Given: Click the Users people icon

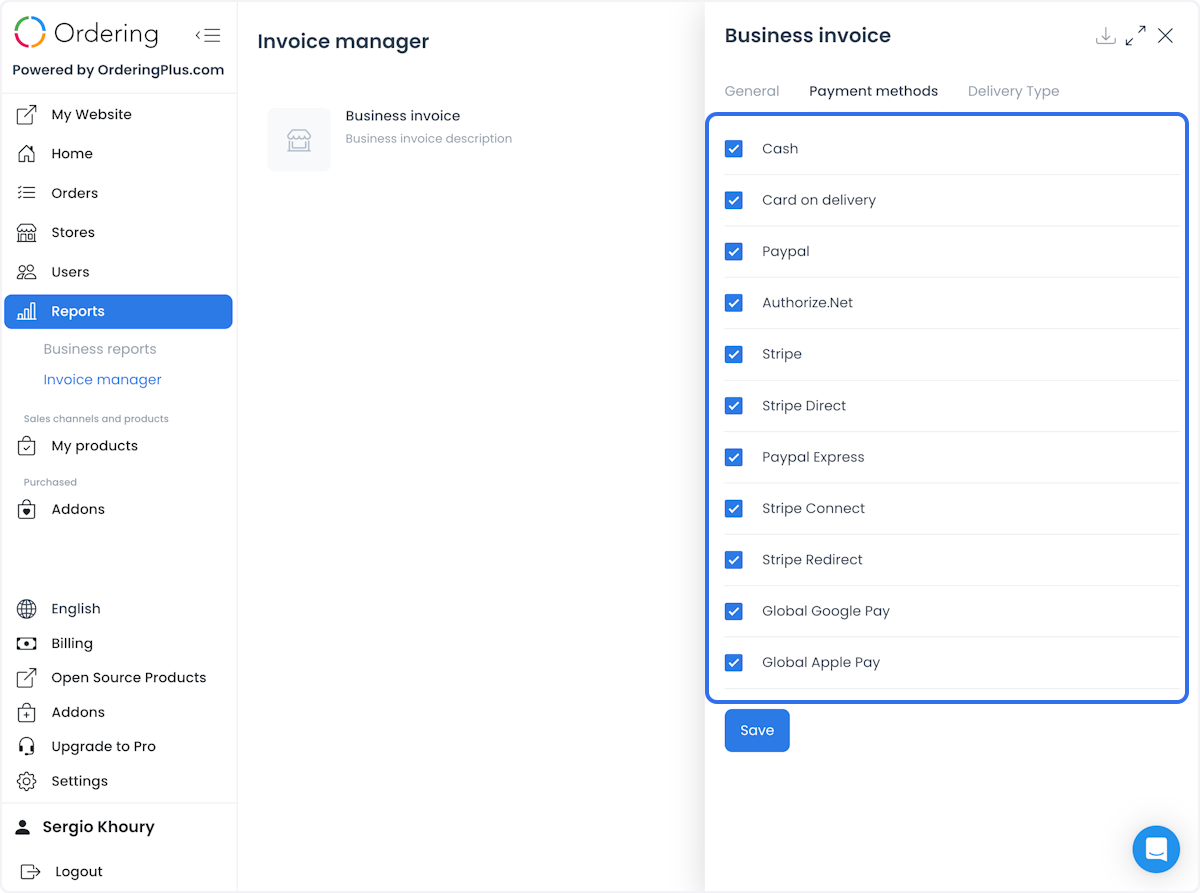Looking at the screenshot, I should (27, 272).
